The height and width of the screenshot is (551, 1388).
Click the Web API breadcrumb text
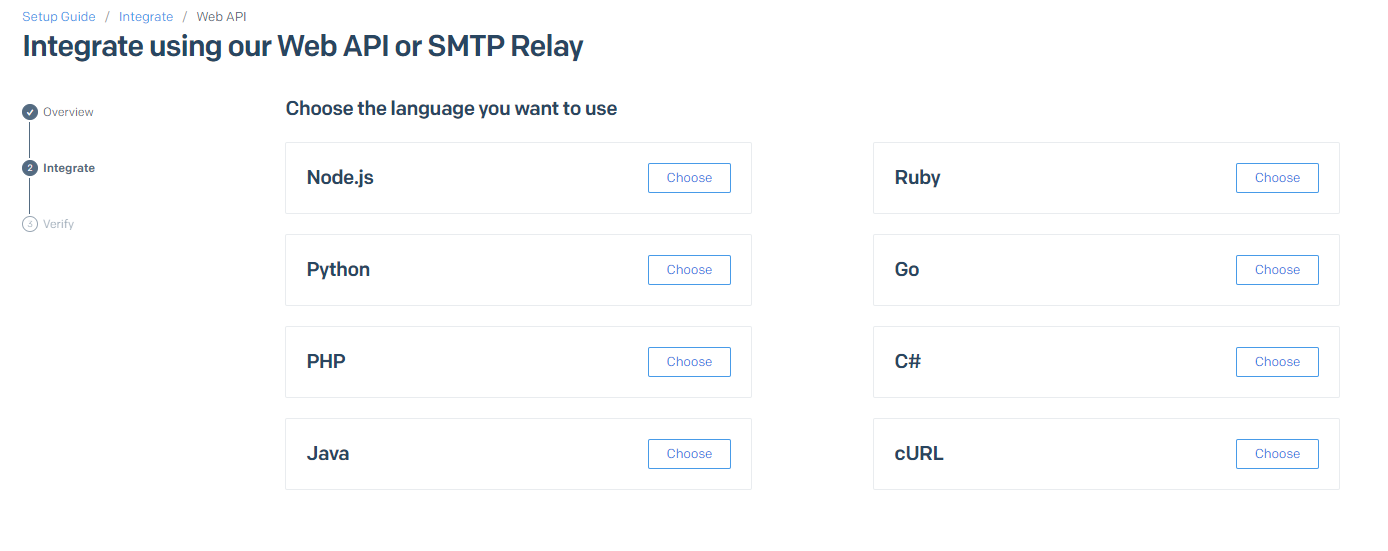coord(221,17)
